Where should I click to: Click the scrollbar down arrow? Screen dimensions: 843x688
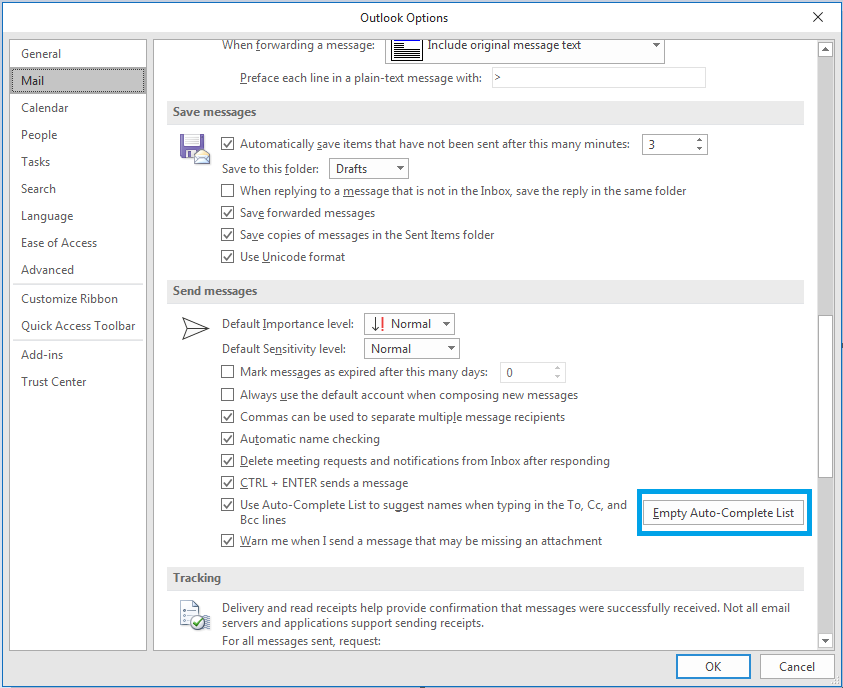(x=825, y=641)
